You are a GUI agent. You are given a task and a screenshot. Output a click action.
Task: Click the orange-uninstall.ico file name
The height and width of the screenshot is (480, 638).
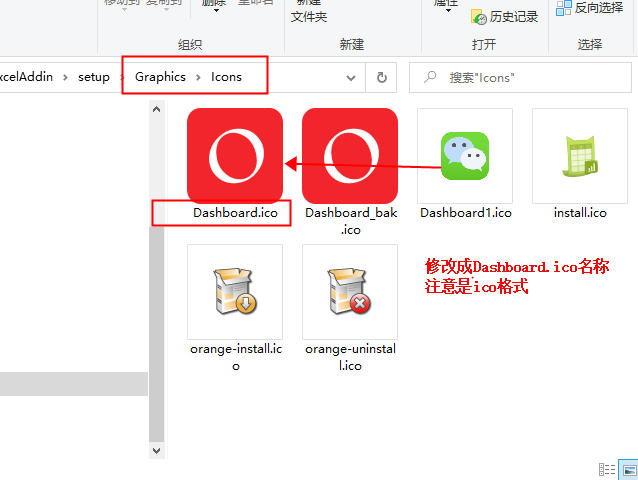point(350,357)
